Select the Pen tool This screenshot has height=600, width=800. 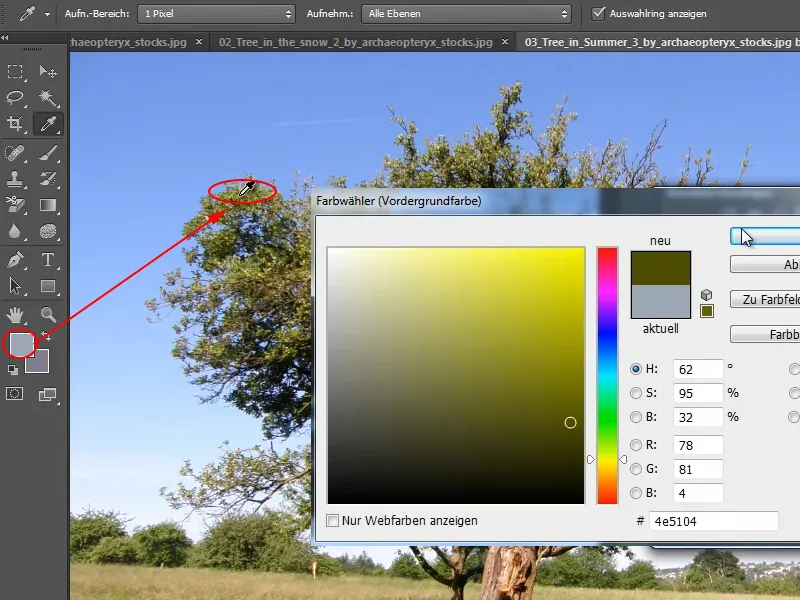[x=15, y=260]
